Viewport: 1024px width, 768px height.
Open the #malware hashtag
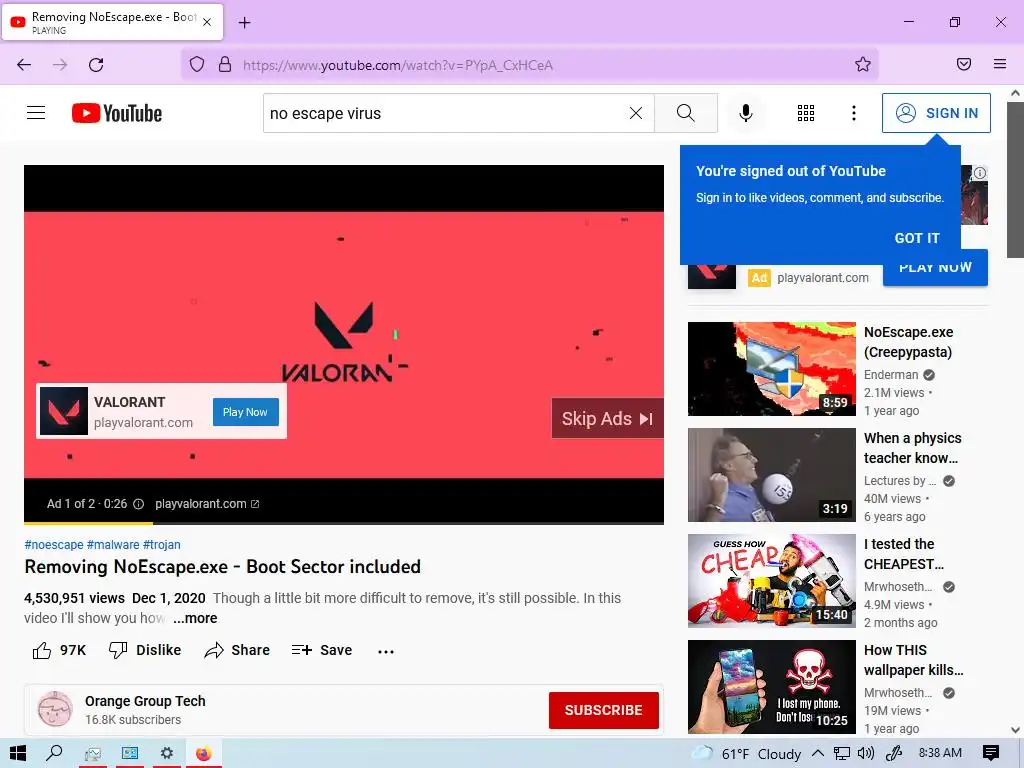[x=113, y=545]
